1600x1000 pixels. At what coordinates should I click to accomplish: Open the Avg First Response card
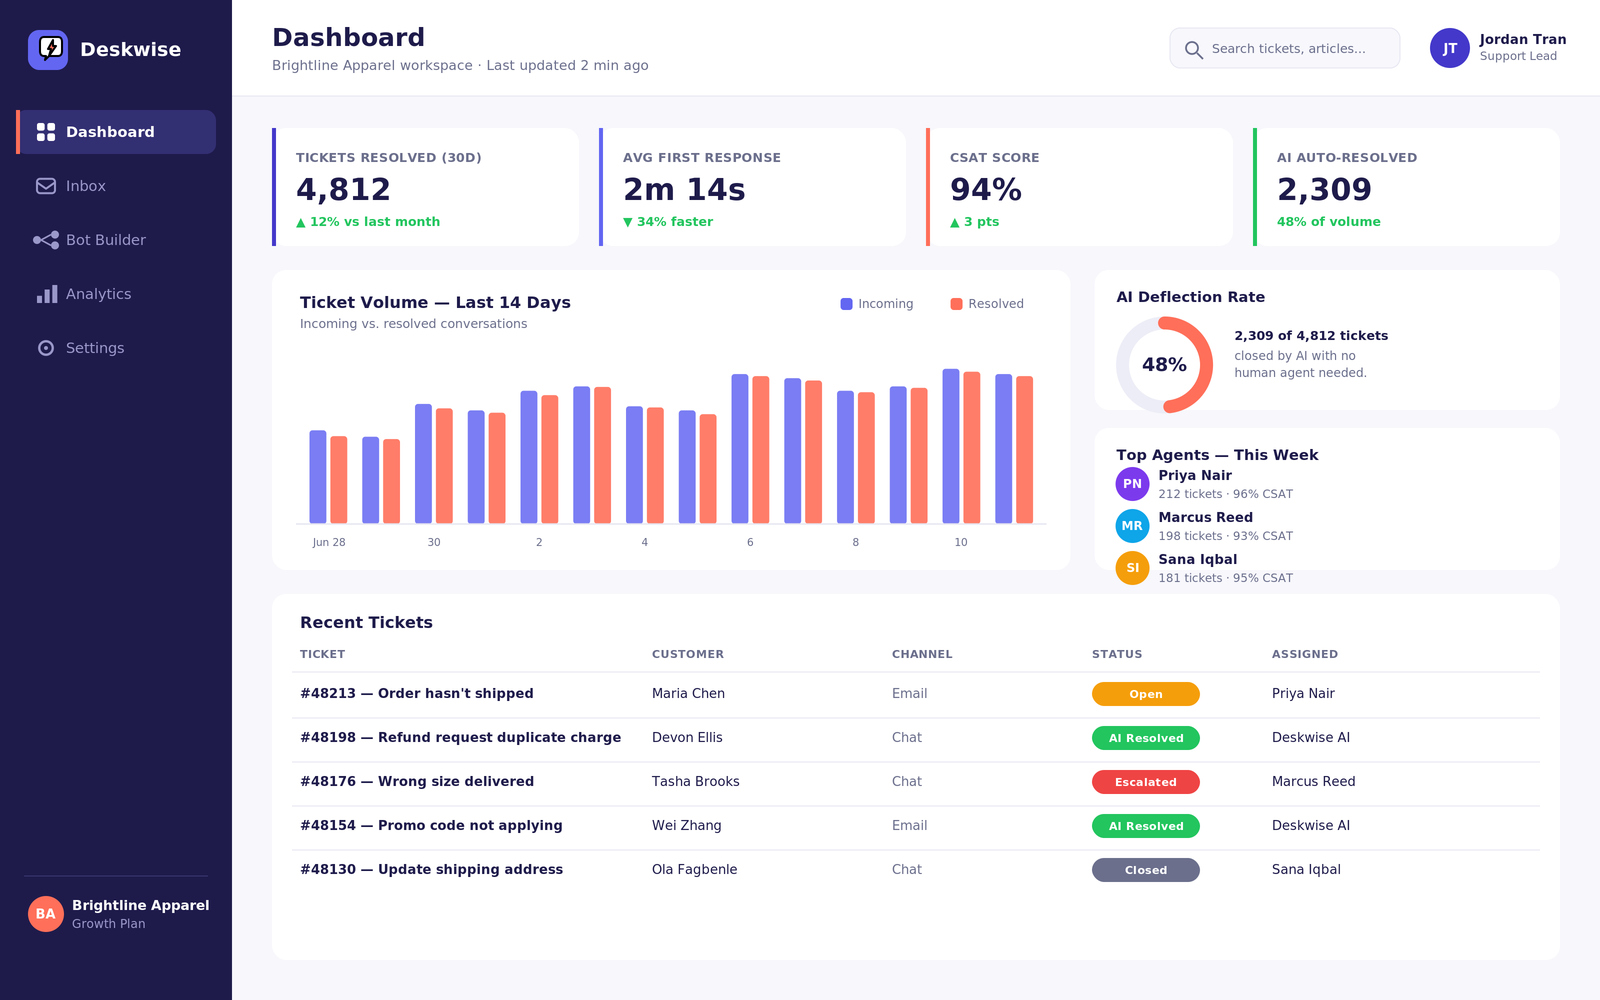click(x=752, y=187)
